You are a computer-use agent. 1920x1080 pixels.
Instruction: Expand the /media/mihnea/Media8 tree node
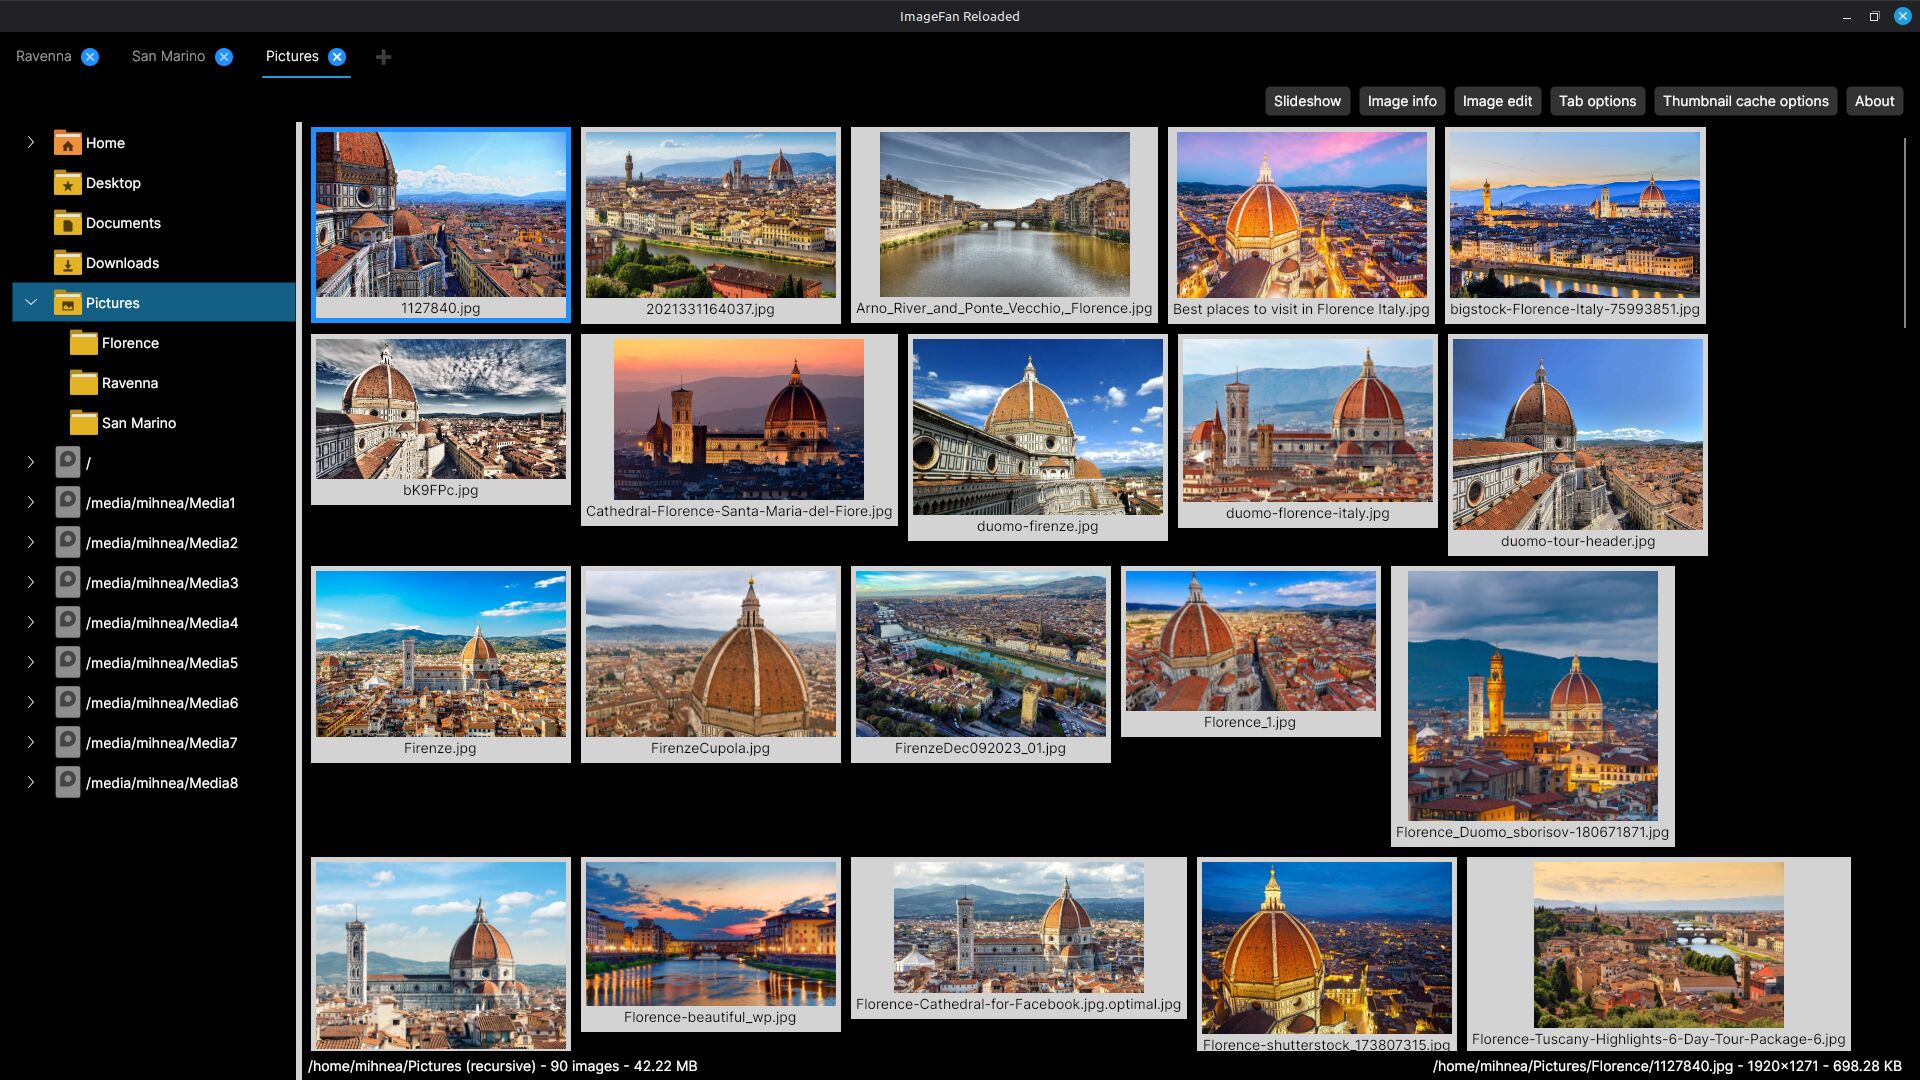(31, 783)
